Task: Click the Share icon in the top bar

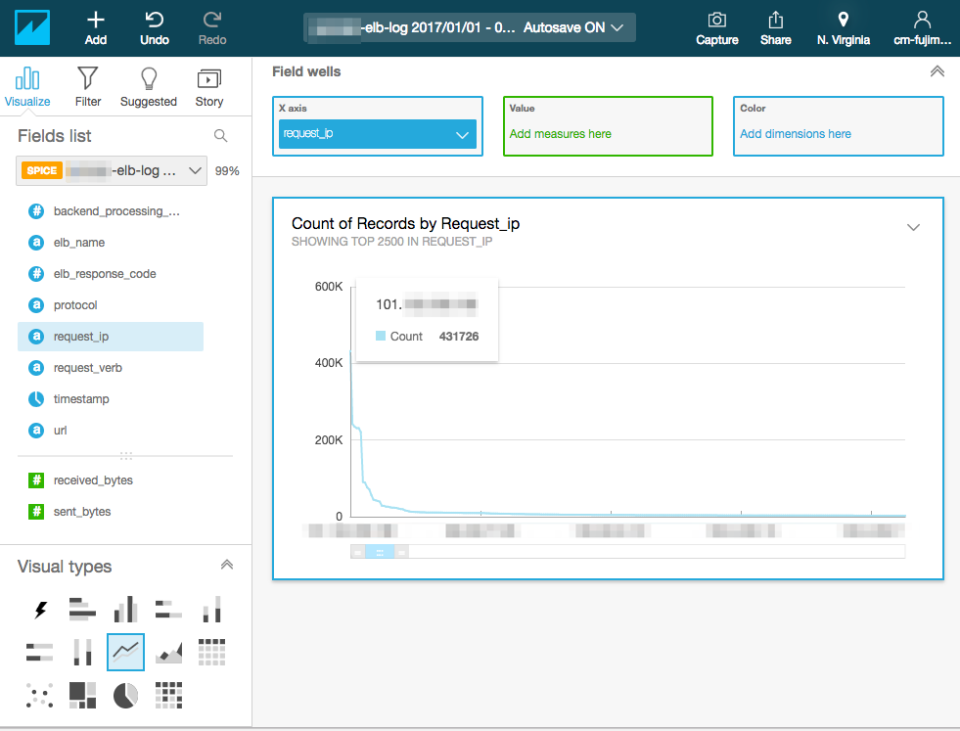Action: [775, 27]
